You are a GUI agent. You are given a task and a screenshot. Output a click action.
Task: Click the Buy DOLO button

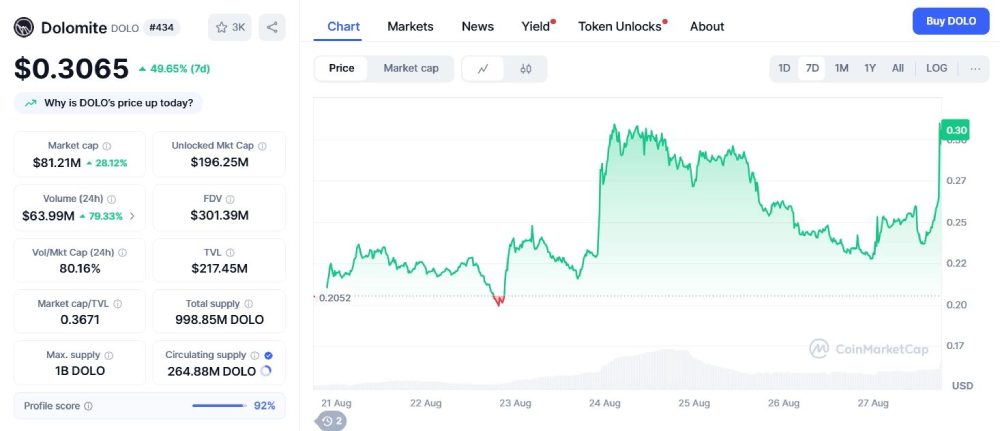click(950, 21)
